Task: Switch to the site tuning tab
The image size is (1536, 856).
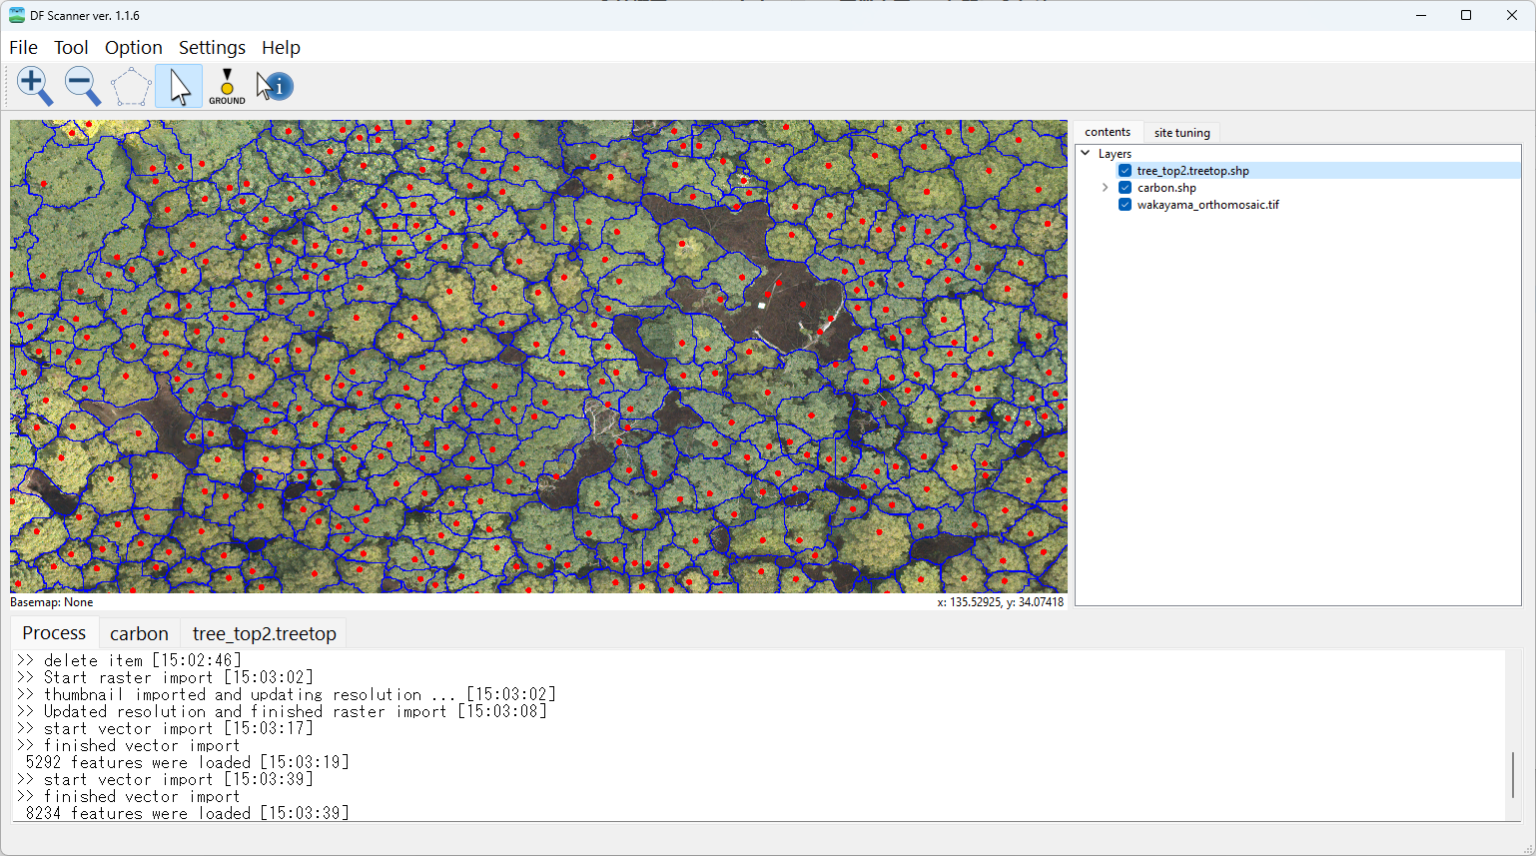Action: click(1181, 132)
